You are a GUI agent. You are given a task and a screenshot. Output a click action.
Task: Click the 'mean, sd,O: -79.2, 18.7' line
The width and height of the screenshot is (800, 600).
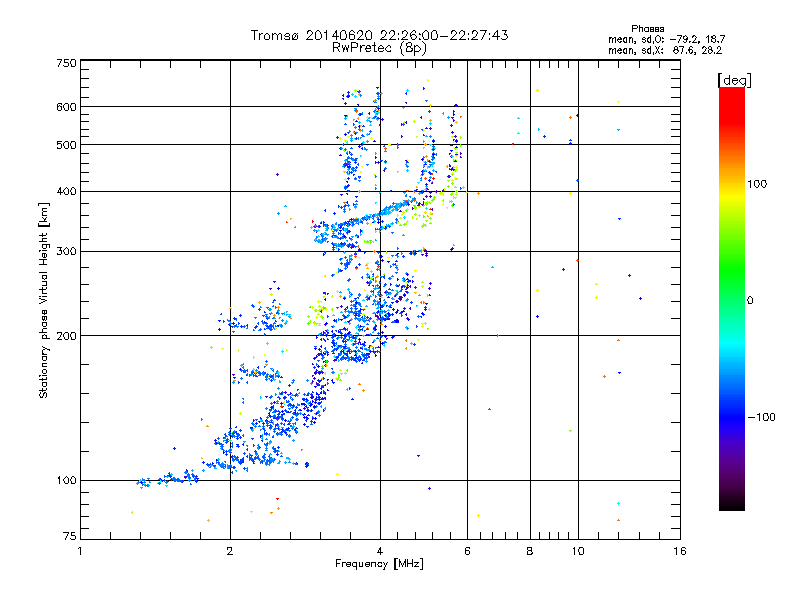[666, 39]
